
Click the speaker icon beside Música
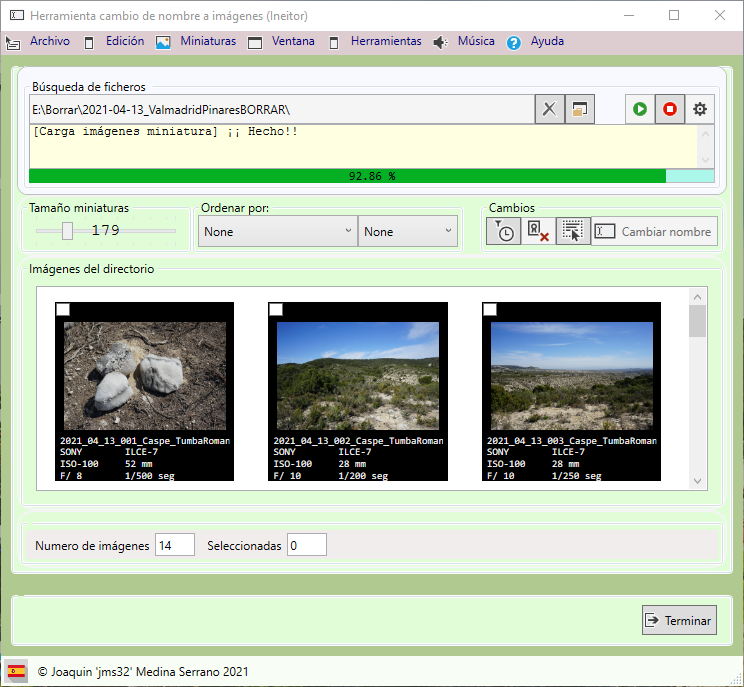click(440, 43)
